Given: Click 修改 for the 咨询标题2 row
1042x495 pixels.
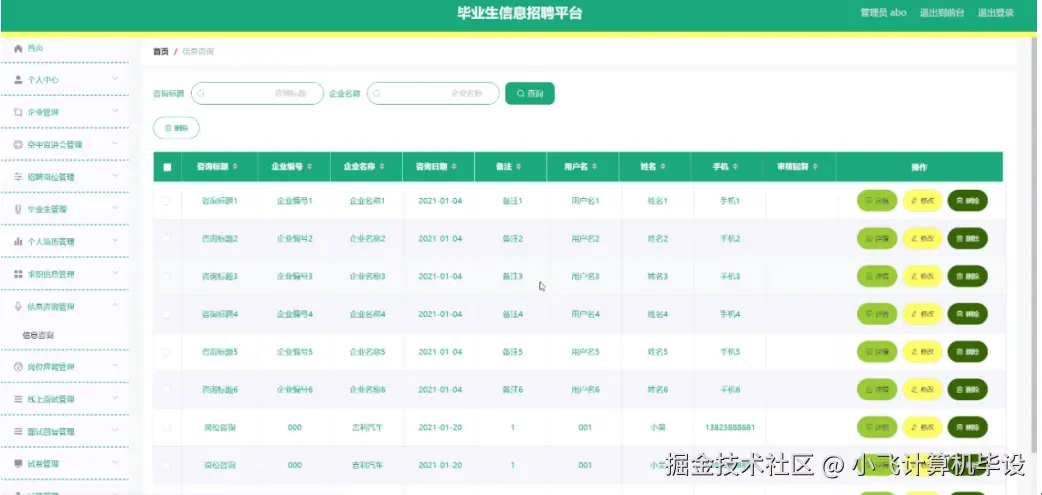Looking at the screenshot, I should (x=922, y=239).
